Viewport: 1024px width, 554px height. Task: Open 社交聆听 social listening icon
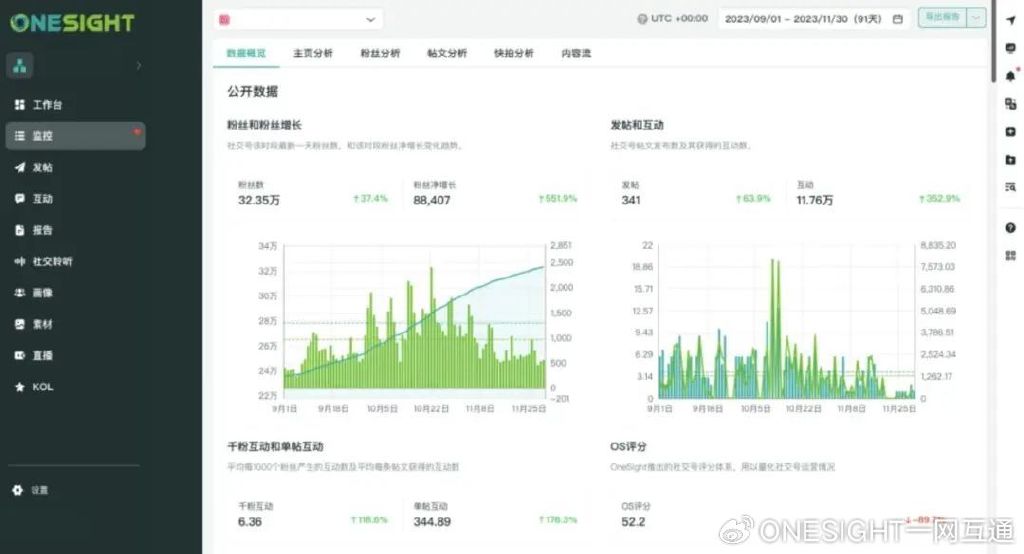tap(19, 261)
